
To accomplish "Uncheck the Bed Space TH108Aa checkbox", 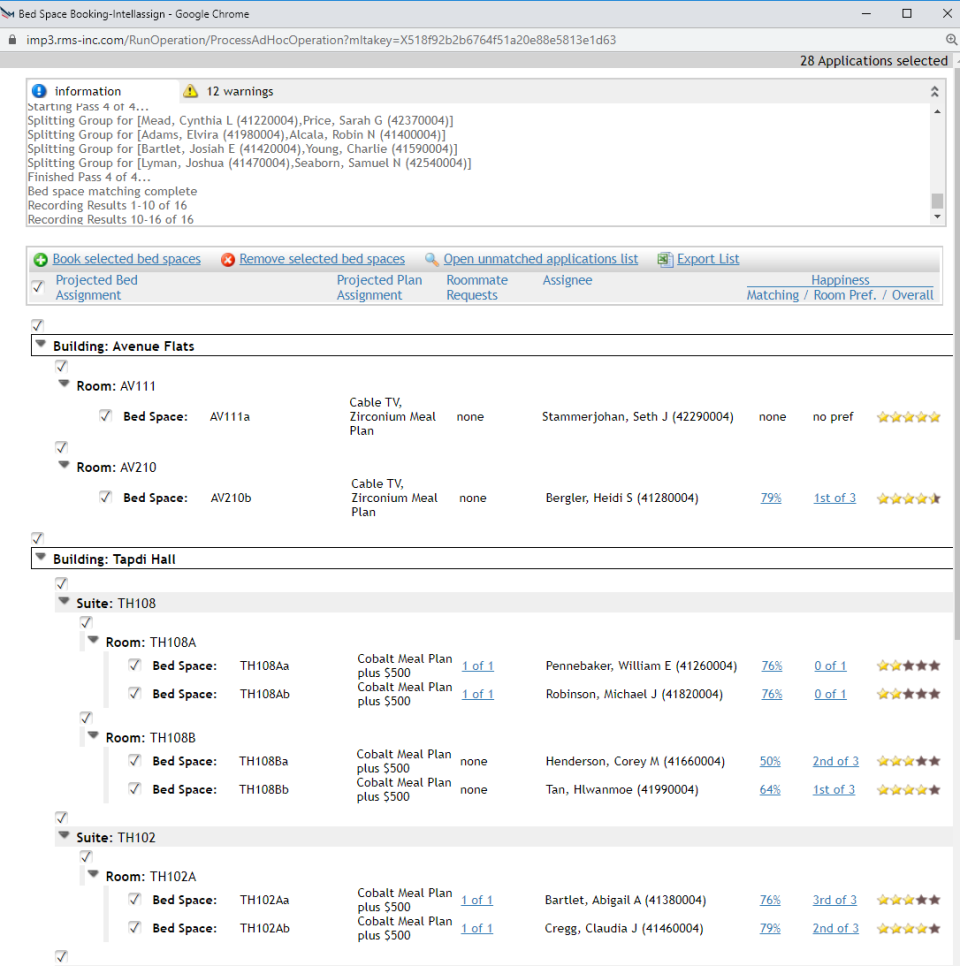I will click(134, 665).
